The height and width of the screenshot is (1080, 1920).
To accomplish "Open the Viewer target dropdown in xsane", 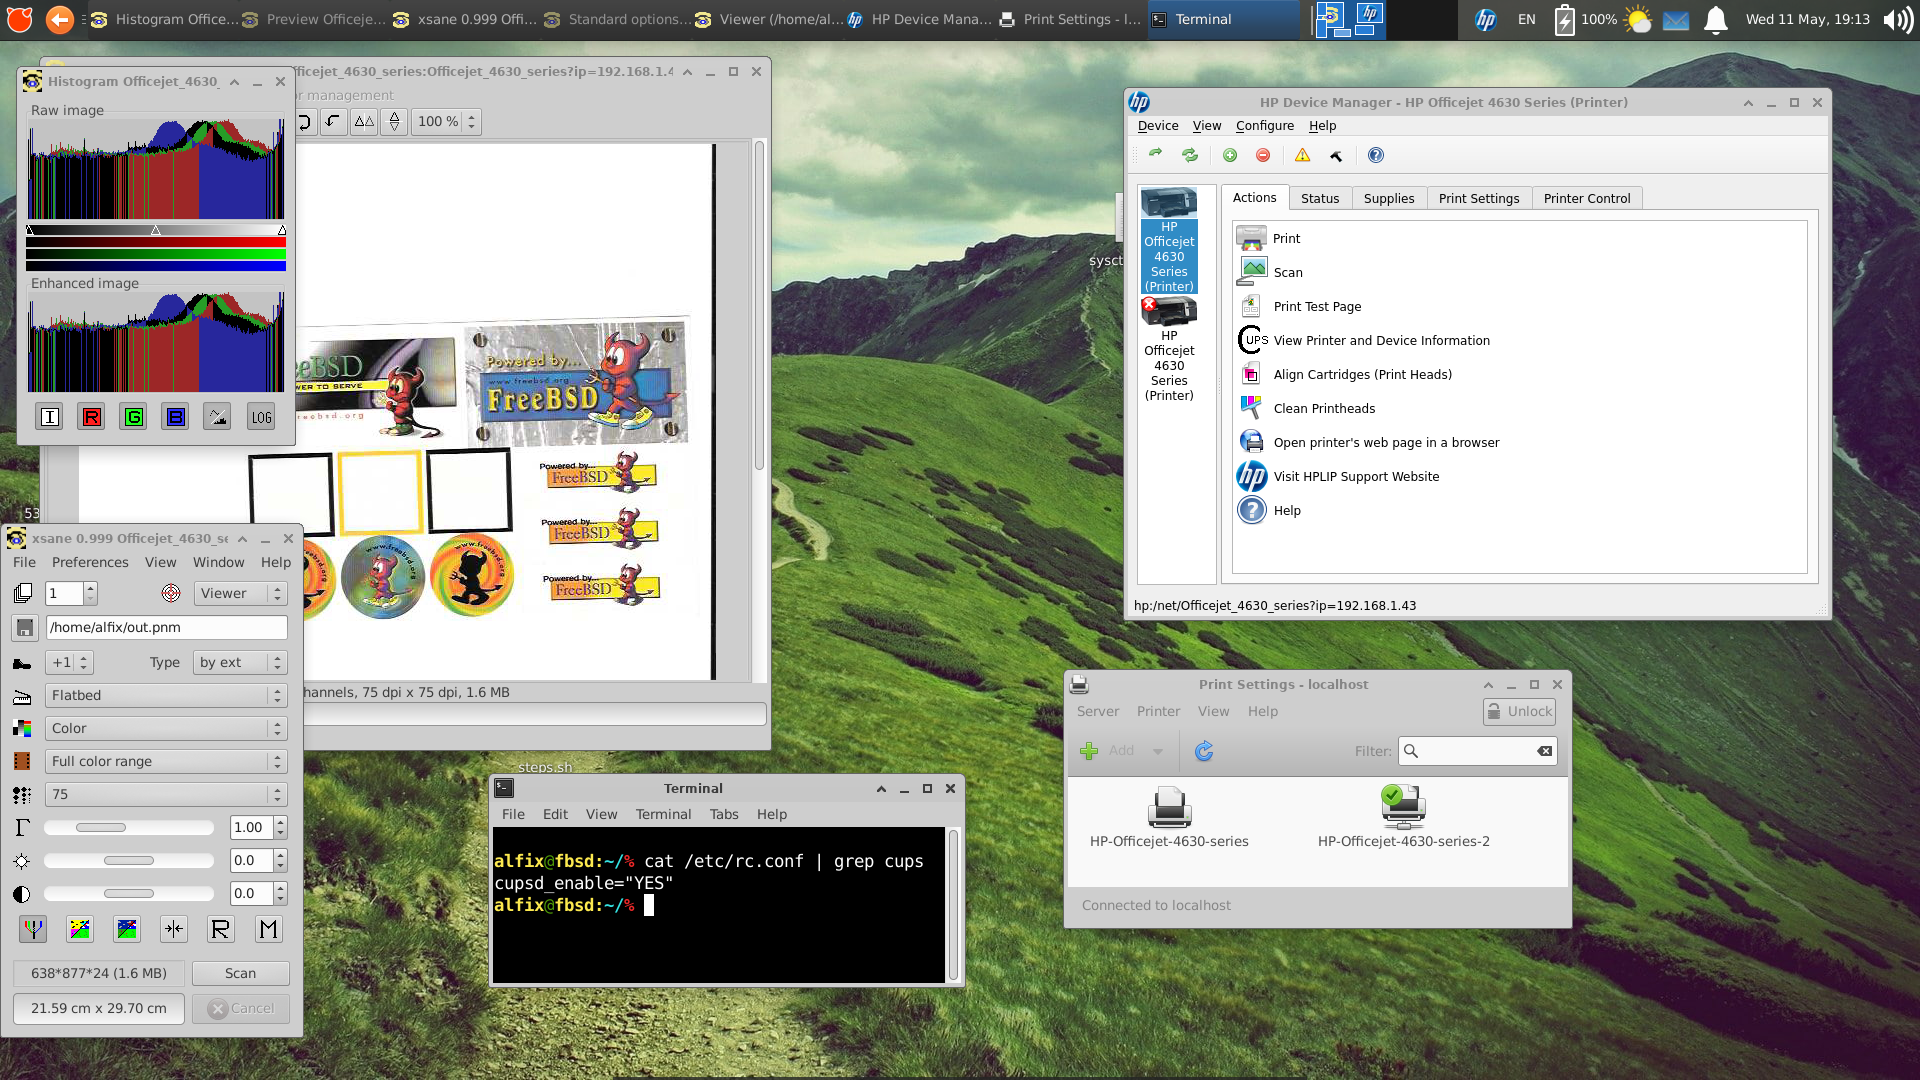I will [x=240, y=593].
